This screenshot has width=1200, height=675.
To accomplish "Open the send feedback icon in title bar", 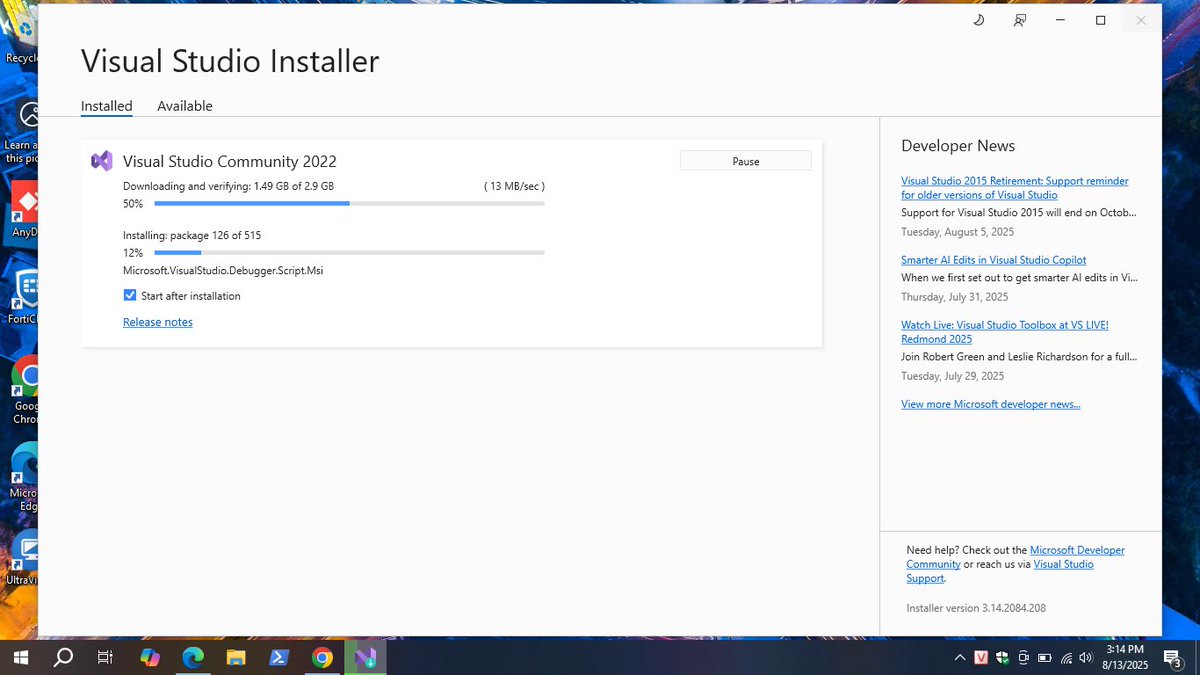I will (1019, 20).
